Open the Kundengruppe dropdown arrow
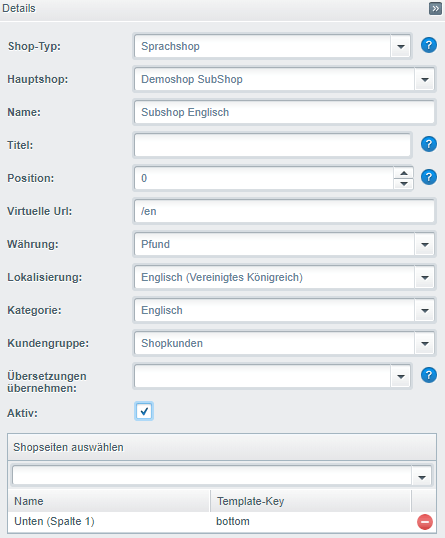Viewport: 445px width, 538px height. pos(424,343)
